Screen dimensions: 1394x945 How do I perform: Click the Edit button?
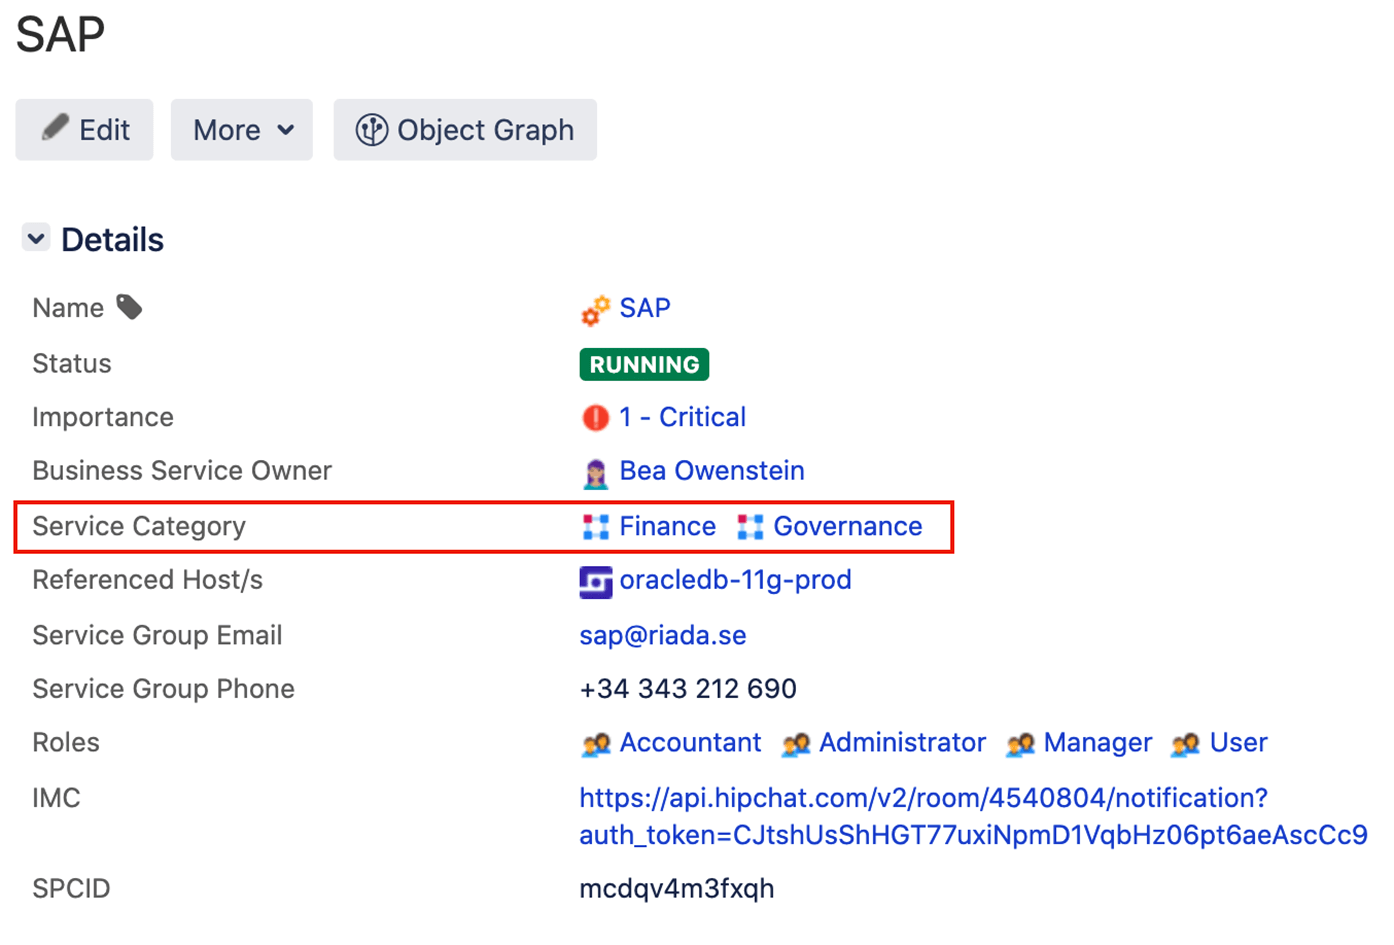[x=84, y=129]
